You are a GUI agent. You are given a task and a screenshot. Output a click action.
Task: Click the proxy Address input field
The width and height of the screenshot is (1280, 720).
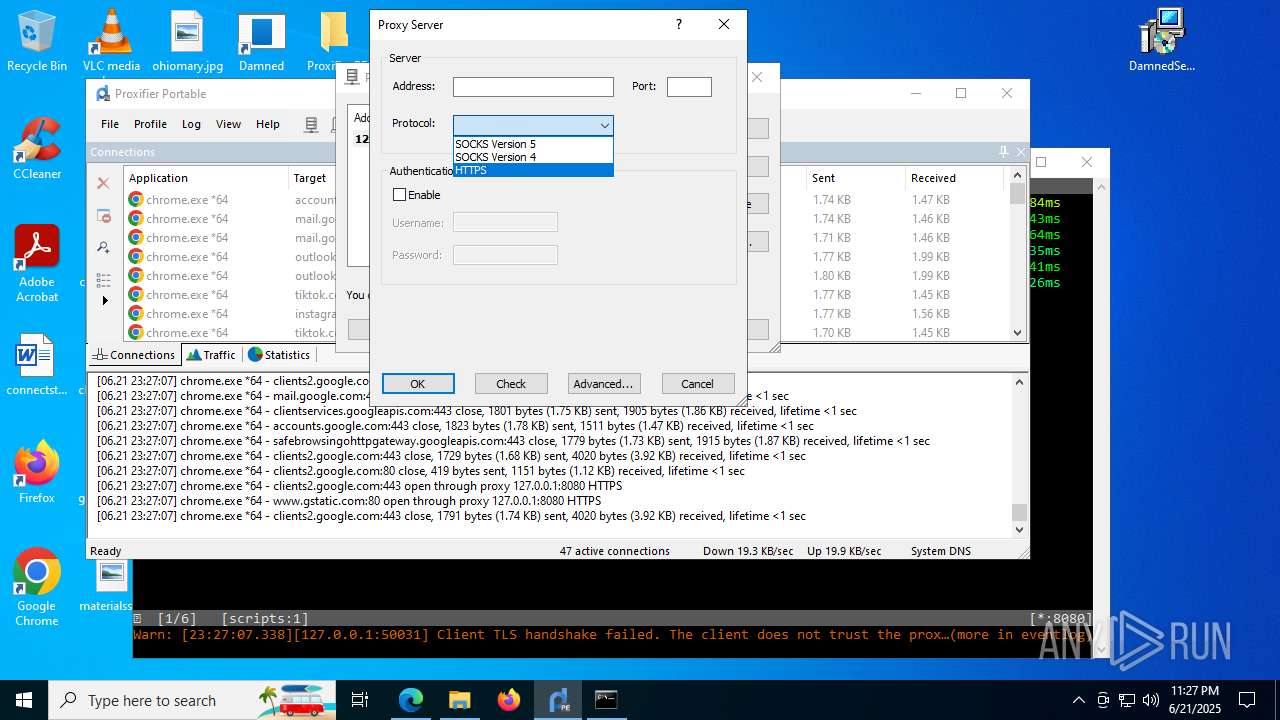(x=533, y=87)
